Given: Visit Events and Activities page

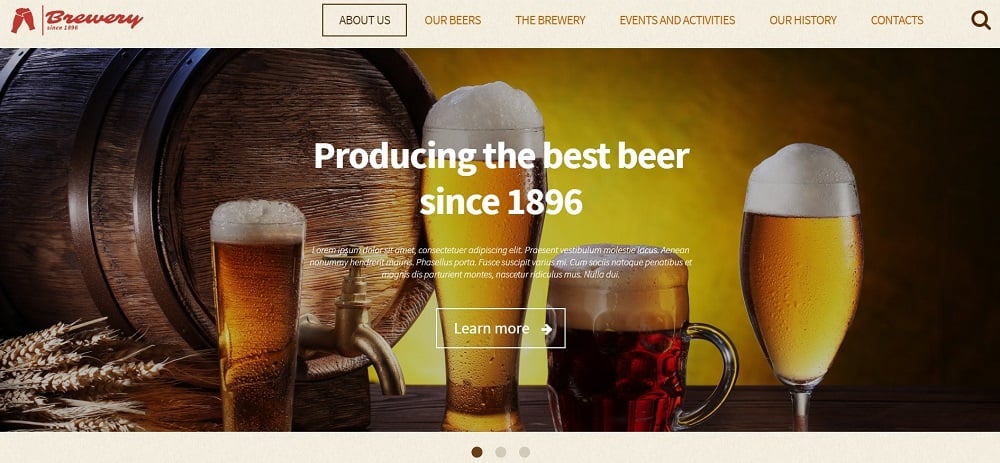Looking at the screenshot, I should pos(677,20).
